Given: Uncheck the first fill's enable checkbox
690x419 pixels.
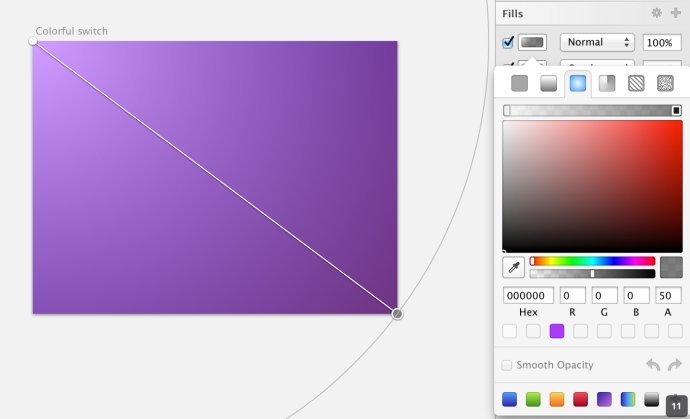Looking at the screenshot, I should point(508,42).
